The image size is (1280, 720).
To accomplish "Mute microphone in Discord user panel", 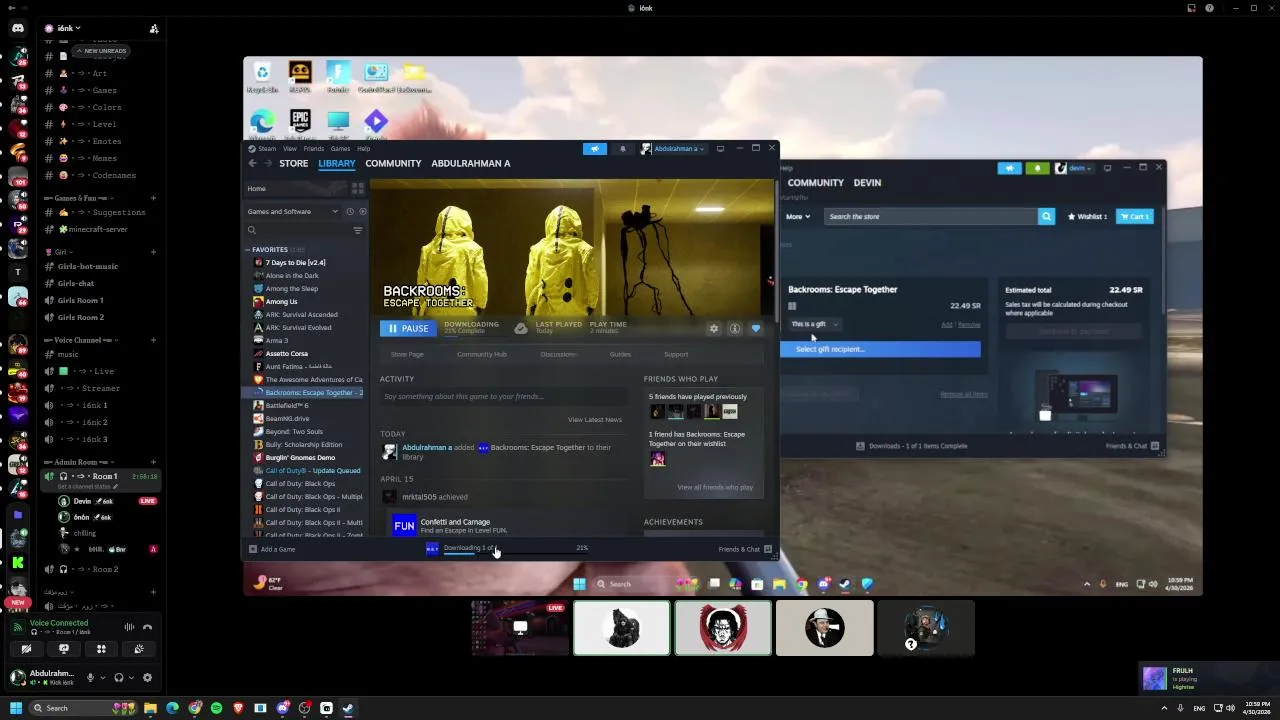I will tap(90, 677).
